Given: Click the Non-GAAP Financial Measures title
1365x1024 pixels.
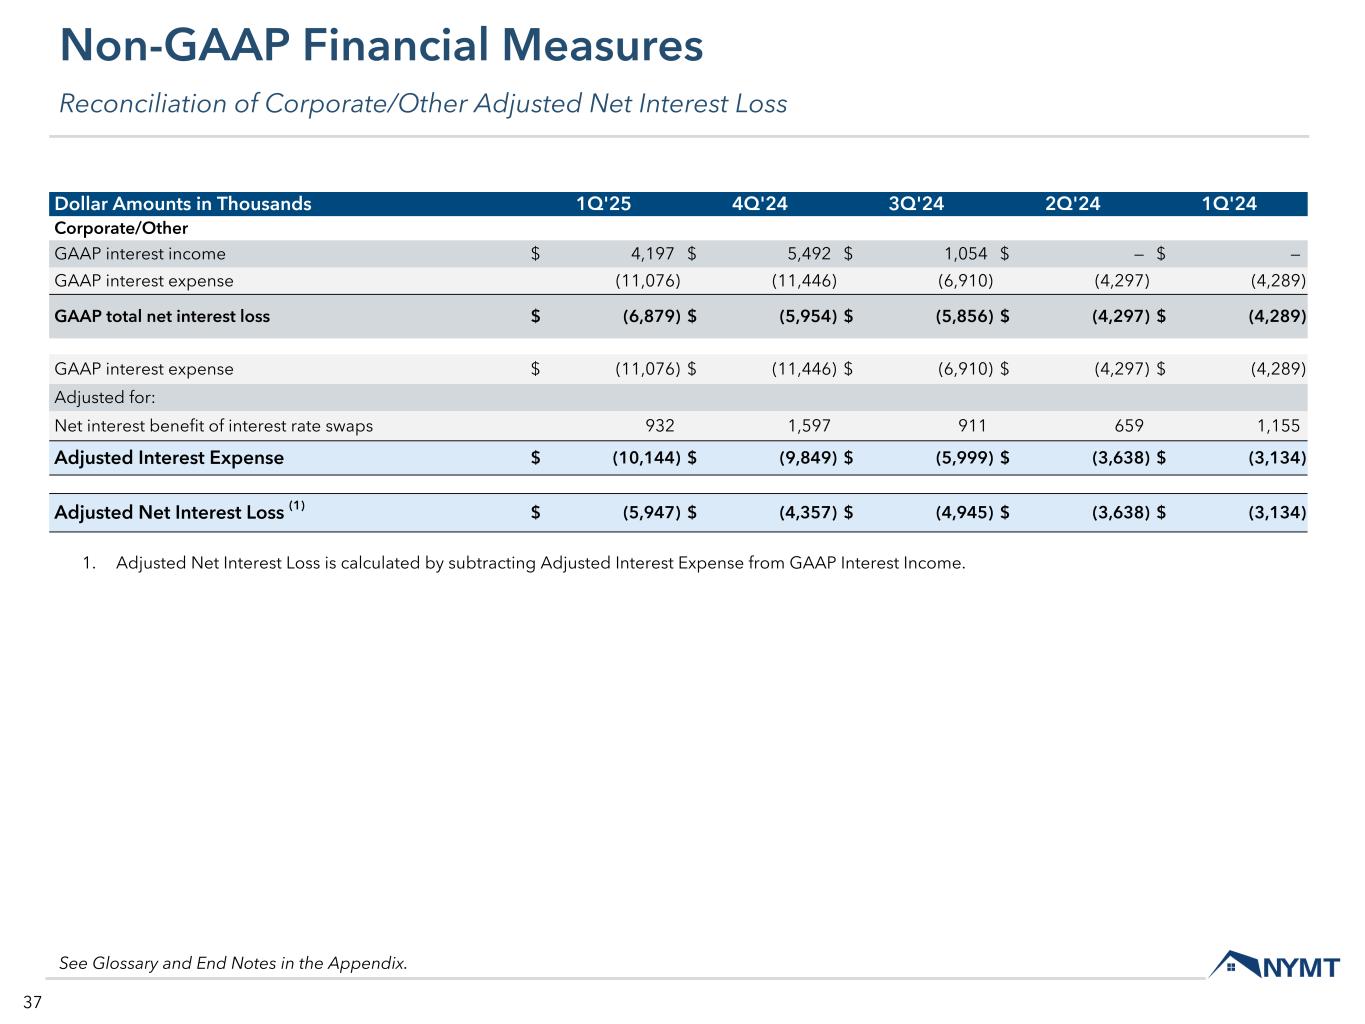Looking at the screenshot, I should pyautogui.click(x=381, y=46).
